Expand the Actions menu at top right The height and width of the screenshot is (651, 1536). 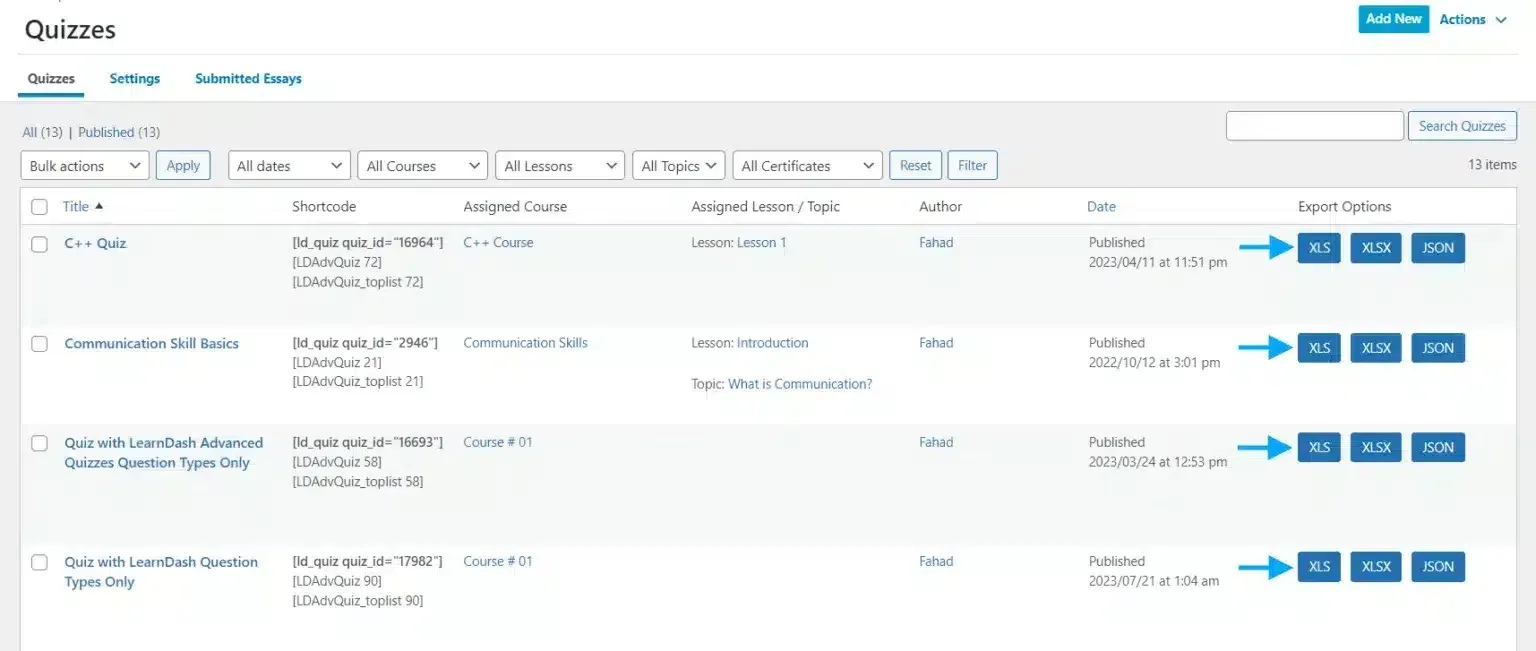1472,20
